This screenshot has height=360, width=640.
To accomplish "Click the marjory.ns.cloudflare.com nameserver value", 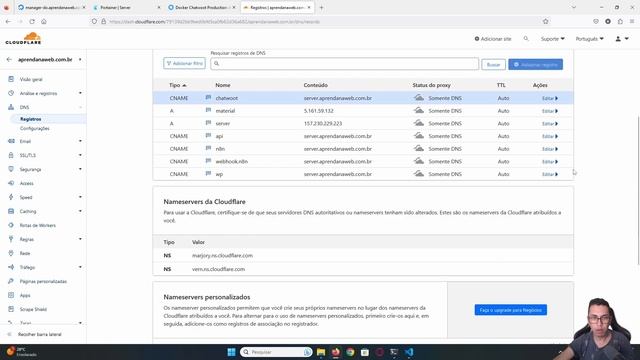I will (x=222, y=256).
